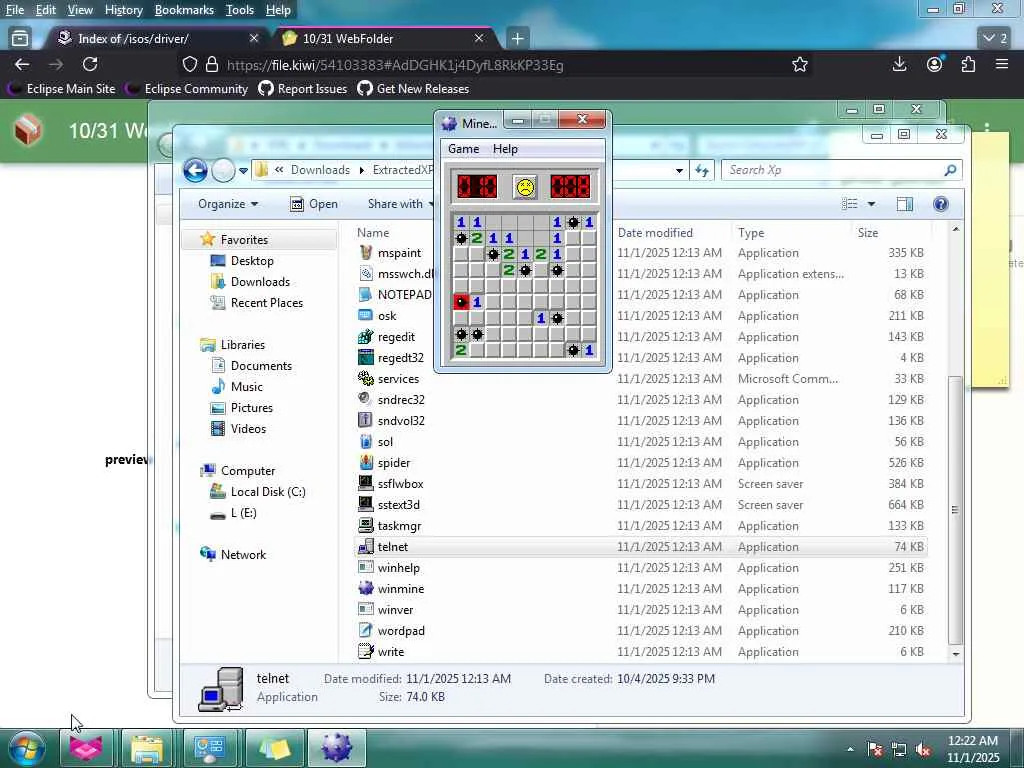Click the sad smiley face in Minesweeper
1024x768 pixels.
[x=525, y=187]
